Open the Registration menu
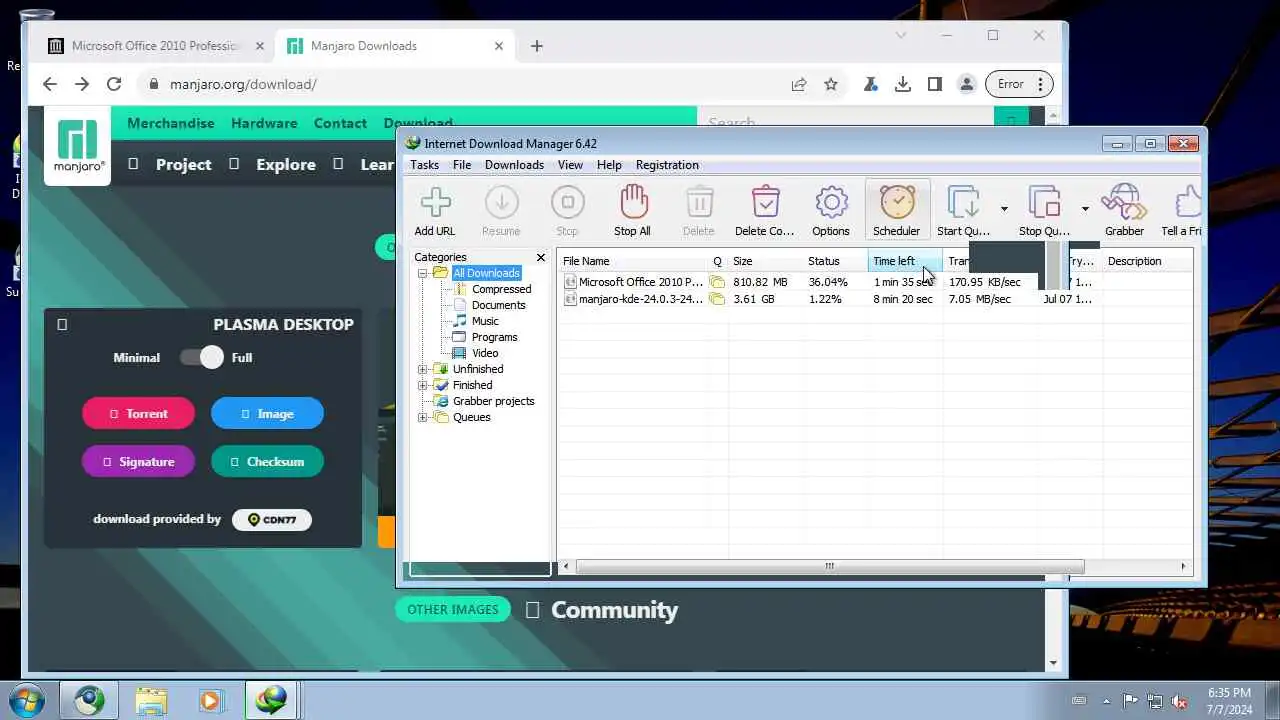Screen dimensions: 1280x720 click(667, 165)
